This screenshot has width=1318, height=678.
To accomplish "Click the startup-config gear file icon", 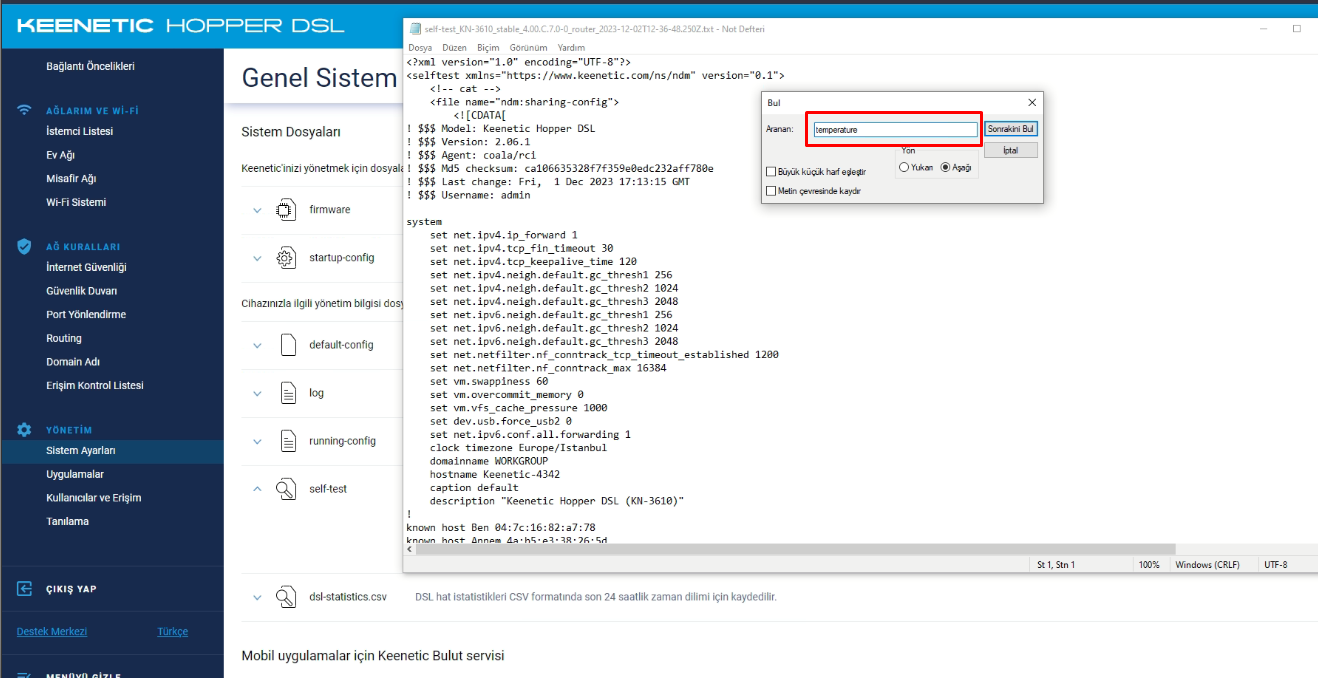I will click(x=285, y=258).
